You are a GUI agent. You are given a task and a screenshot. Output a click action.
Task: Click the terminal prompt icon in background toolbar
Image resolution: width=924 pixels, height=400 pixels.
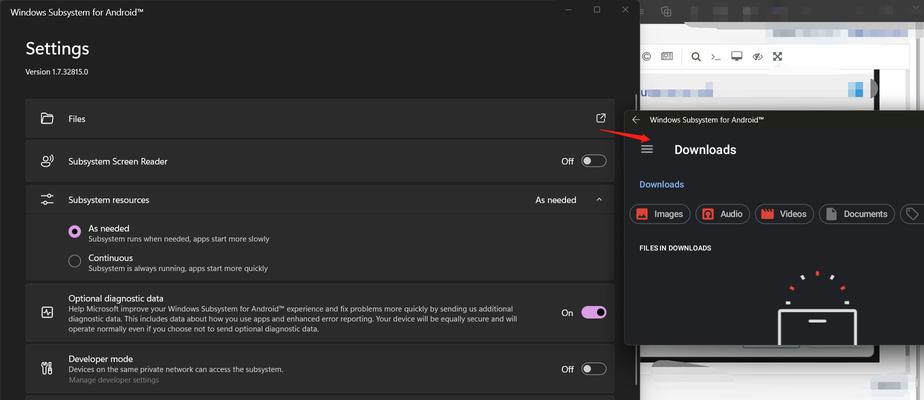715,57
